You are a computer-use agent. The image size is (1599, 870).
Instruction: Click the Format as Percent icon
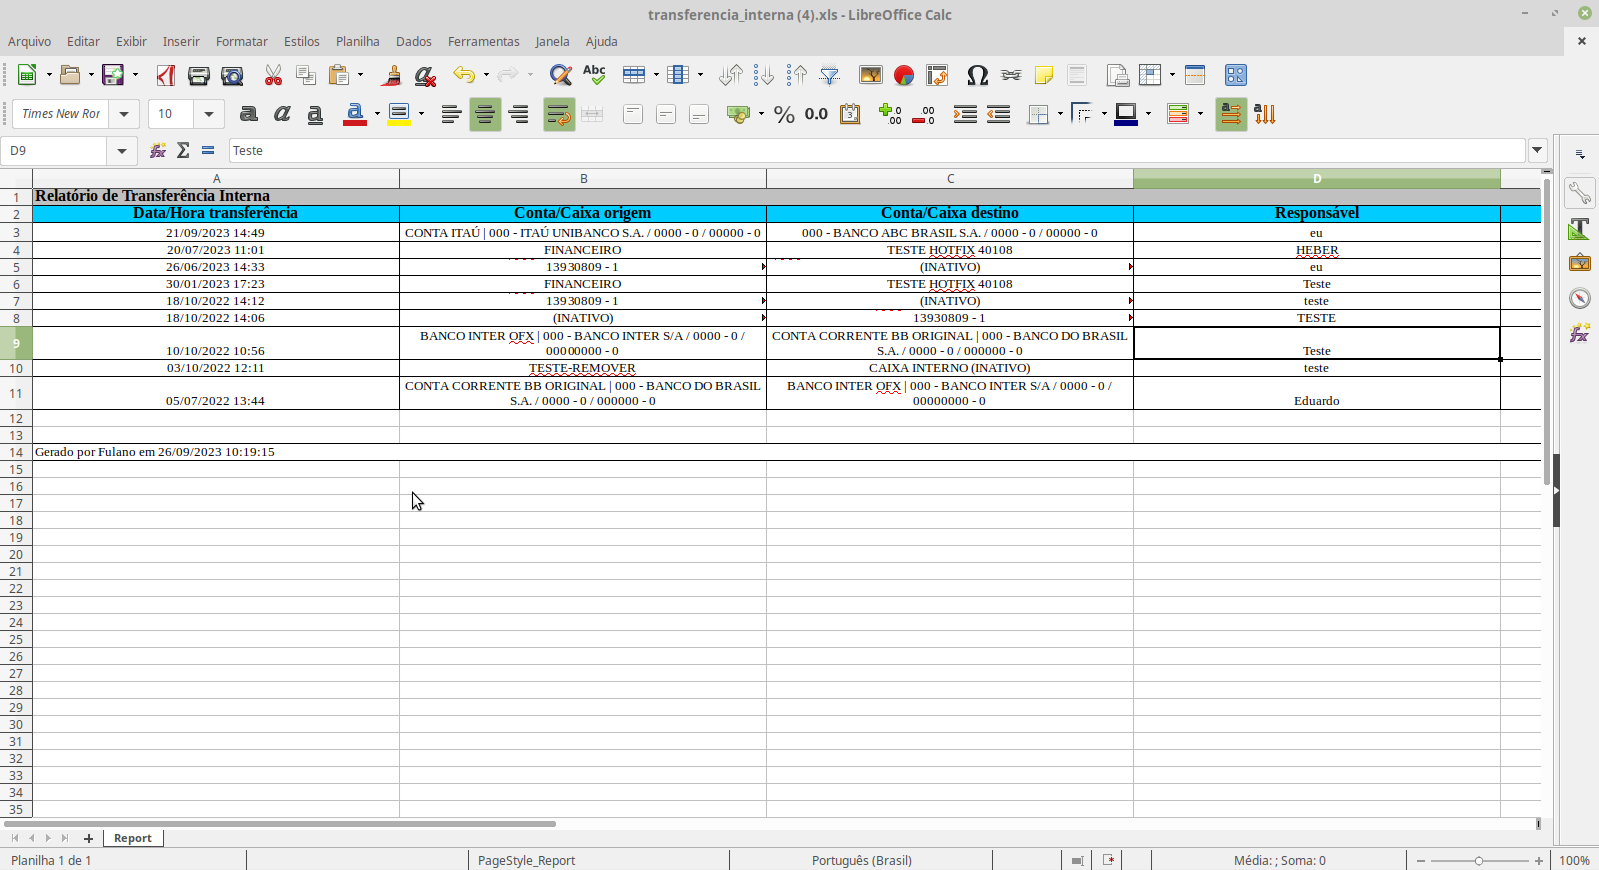[x=784, y=114]
